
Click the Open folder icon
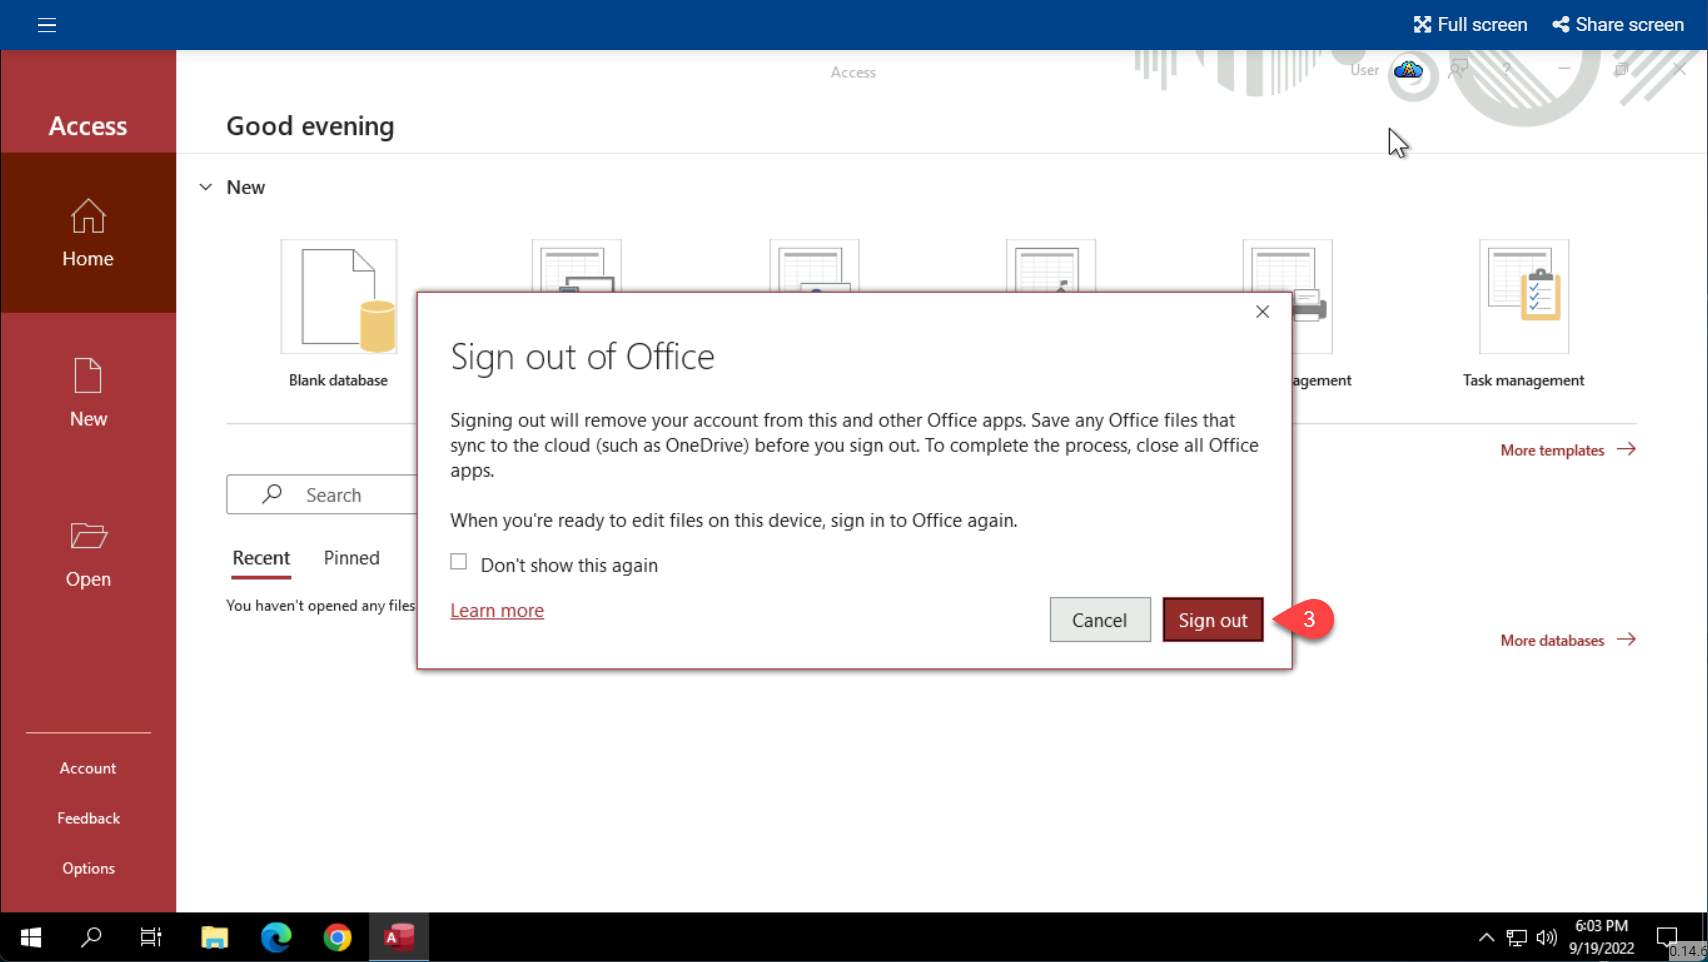pos(88,536)
